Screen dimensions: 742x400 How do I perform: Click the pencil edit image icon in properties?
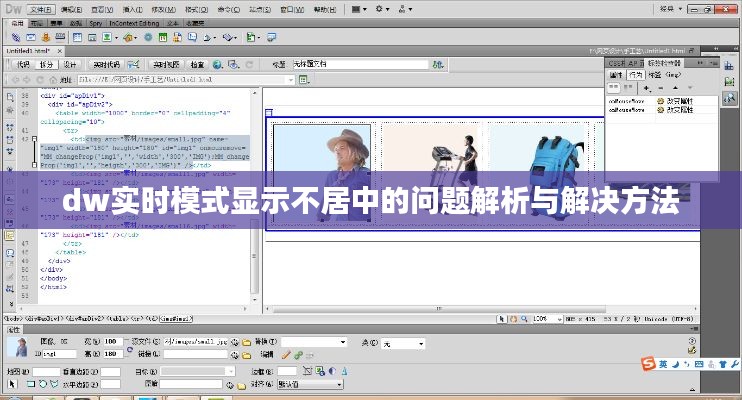click(284, 353)
